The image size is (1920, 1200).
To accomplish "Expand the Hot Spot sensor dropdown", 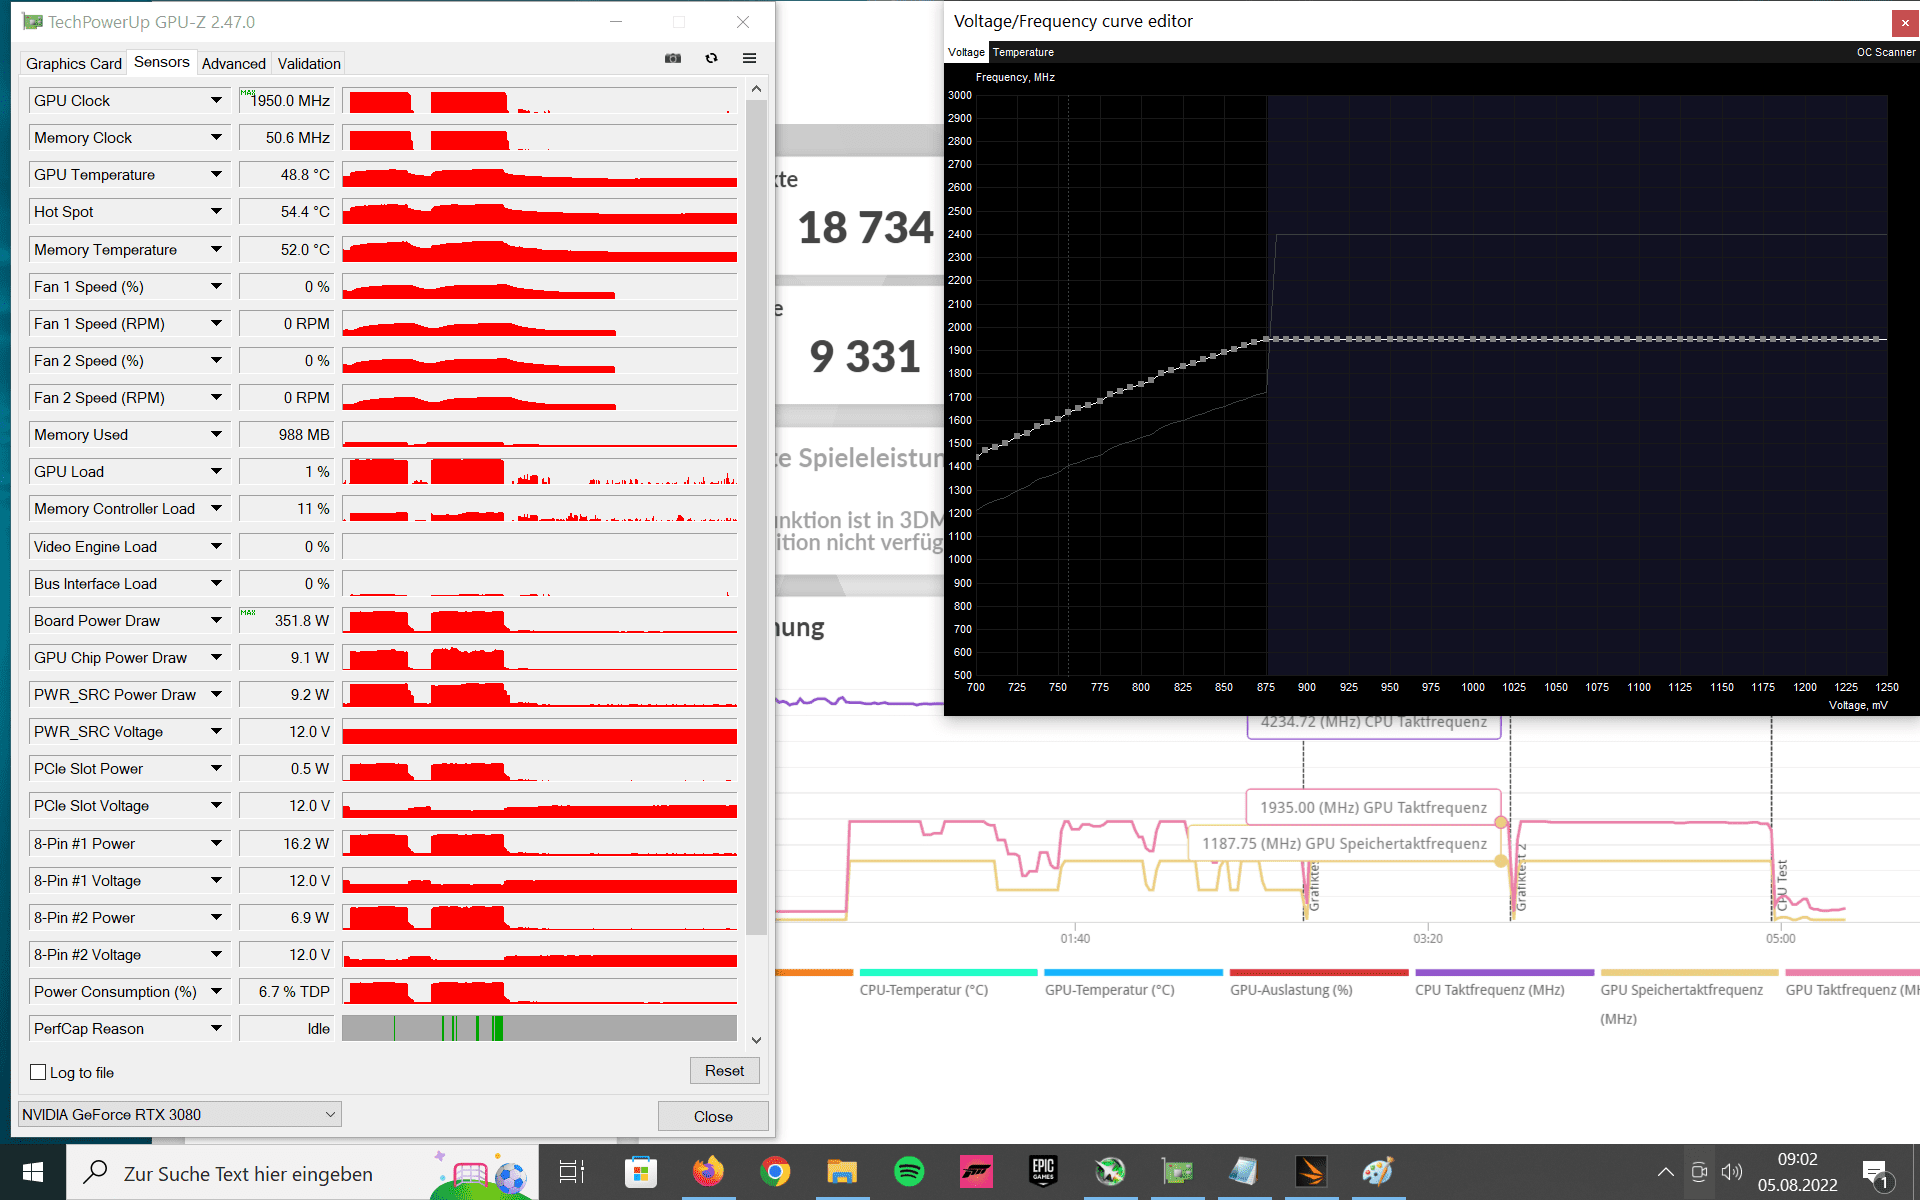I will pyautogui.click(x=216, y=211).
